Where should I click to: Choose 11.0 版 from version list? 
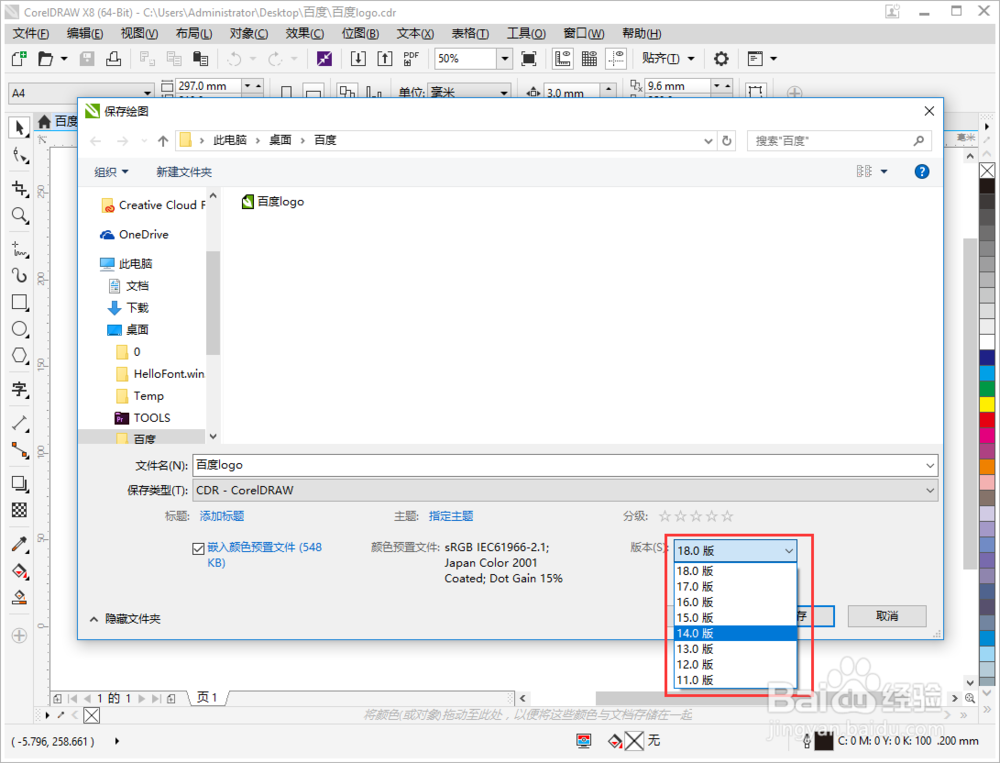(735, 680)
